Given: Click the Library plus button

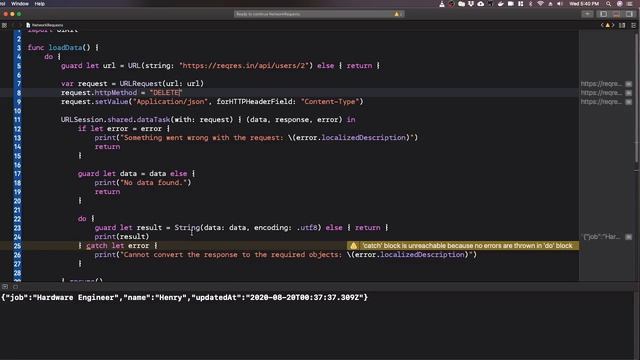Looking at the screenshot, I should (587, 14).
